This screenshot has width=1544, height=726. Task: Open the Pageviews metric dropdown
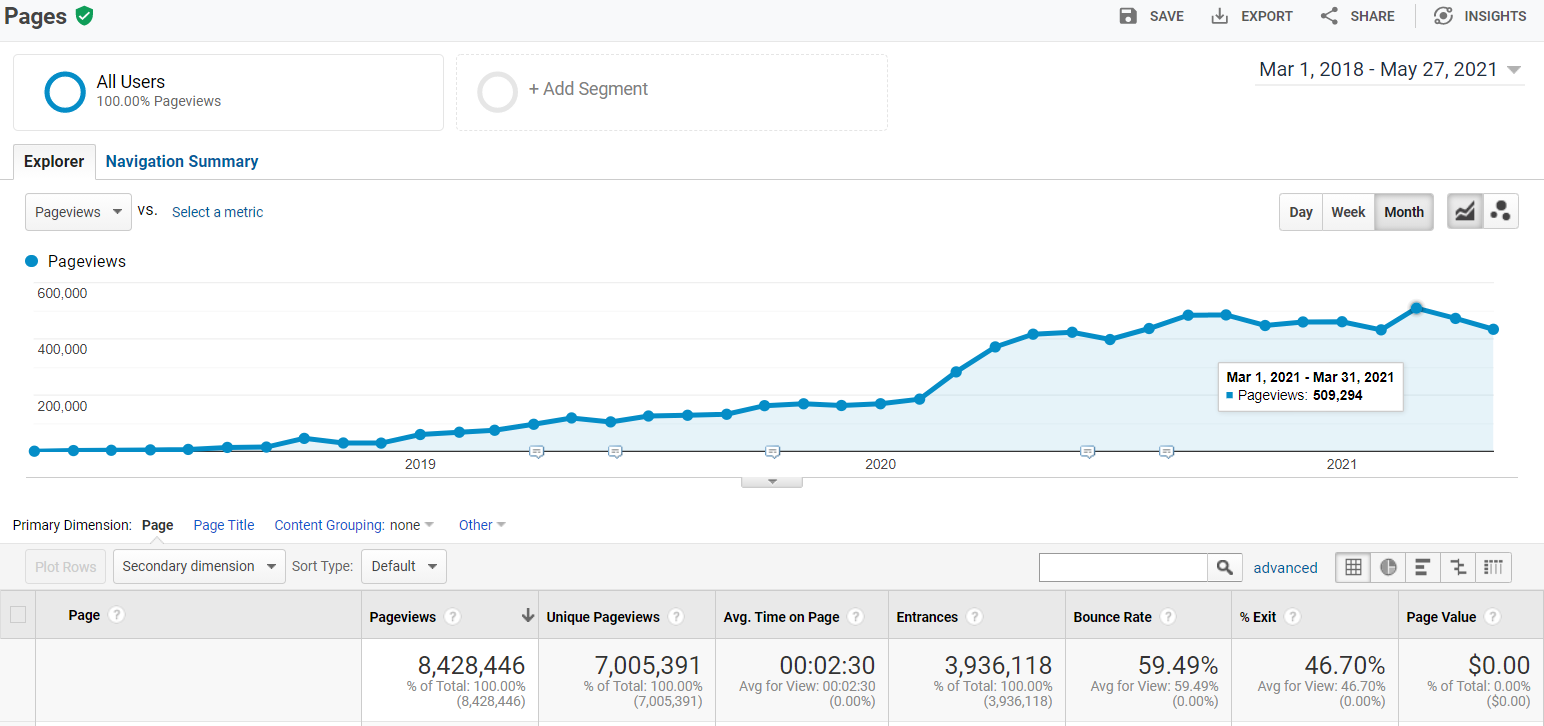(78, 212)
